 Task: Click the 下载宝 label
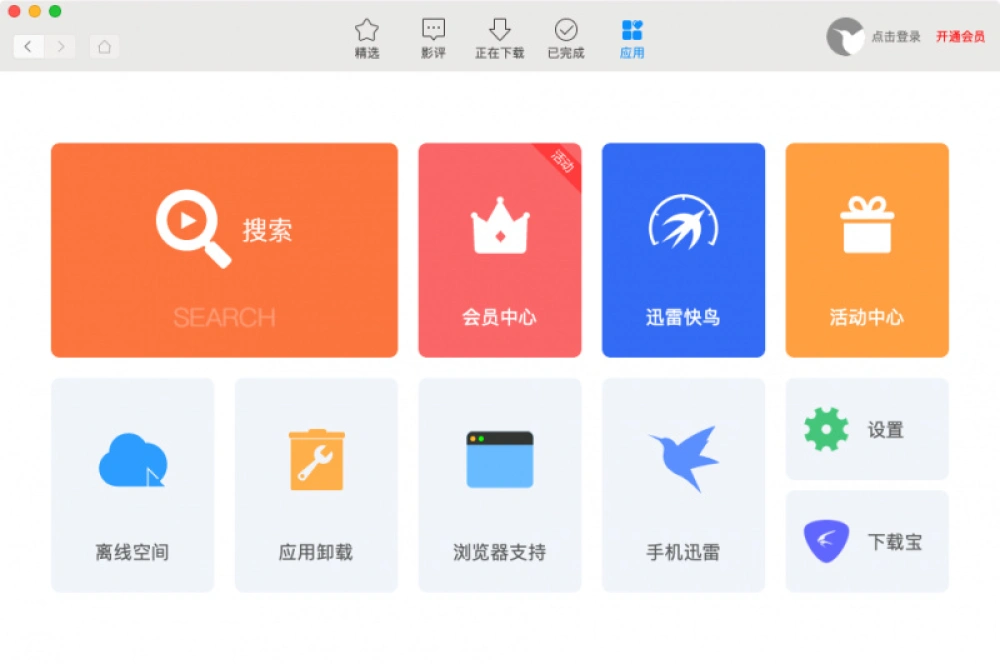coord(895,542)
